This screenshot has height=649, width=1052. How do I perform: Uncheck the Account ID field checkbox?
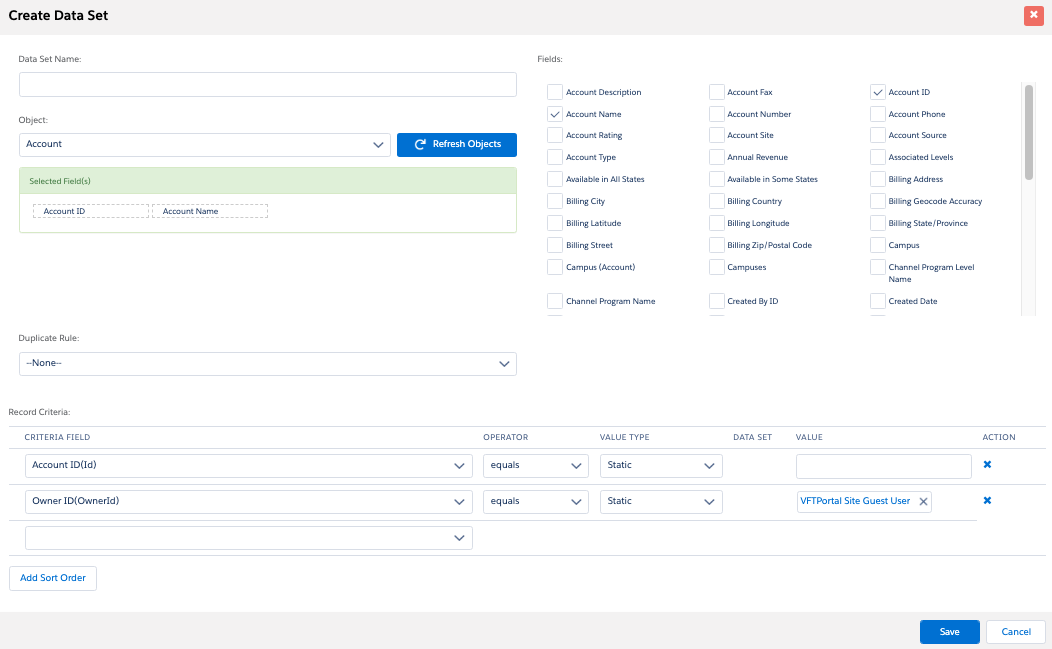(x=878, y=92)
